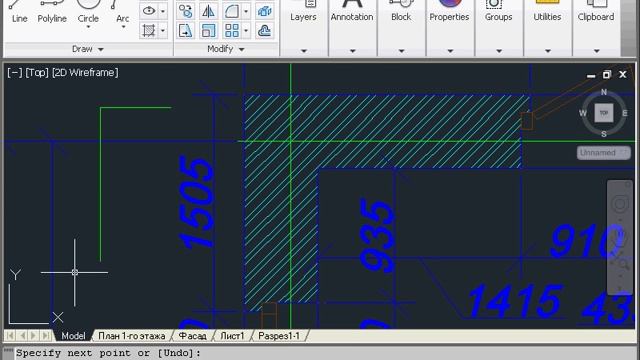
Task: Click the Steering Wheel in navigation bar
Action: click(x=620, y=204)
